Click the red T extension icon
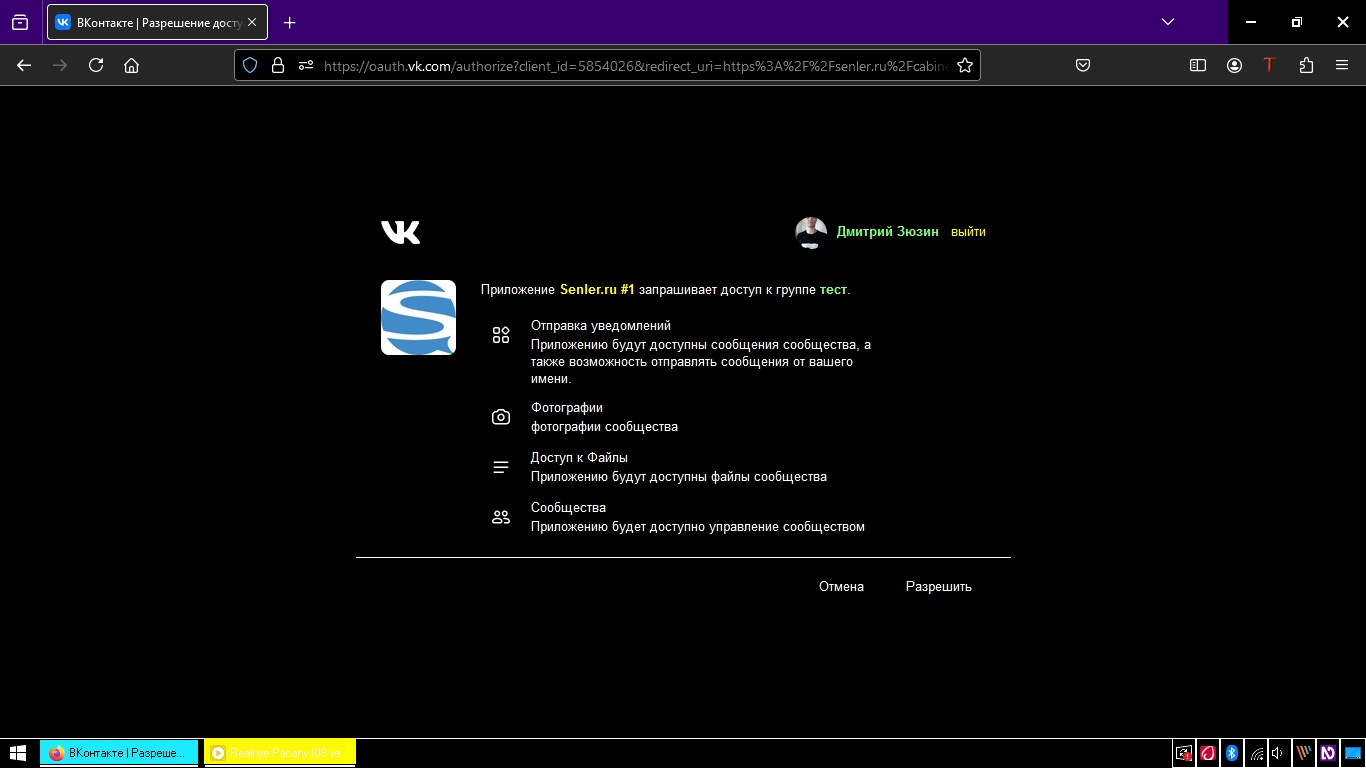 pyautogui.click(x=1270, y=65)
